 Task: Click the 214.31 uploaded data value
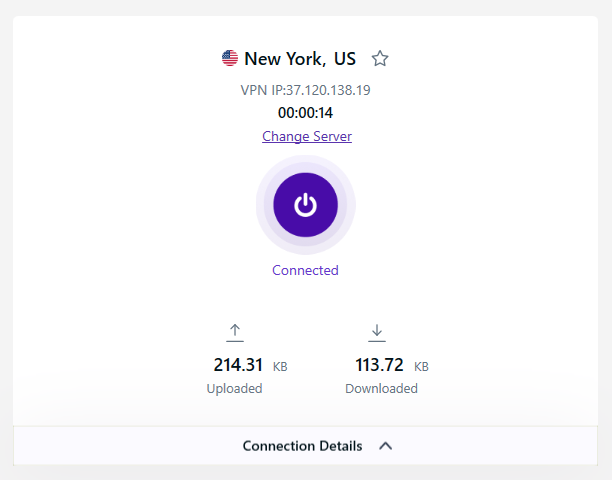(x=236, y=365)
